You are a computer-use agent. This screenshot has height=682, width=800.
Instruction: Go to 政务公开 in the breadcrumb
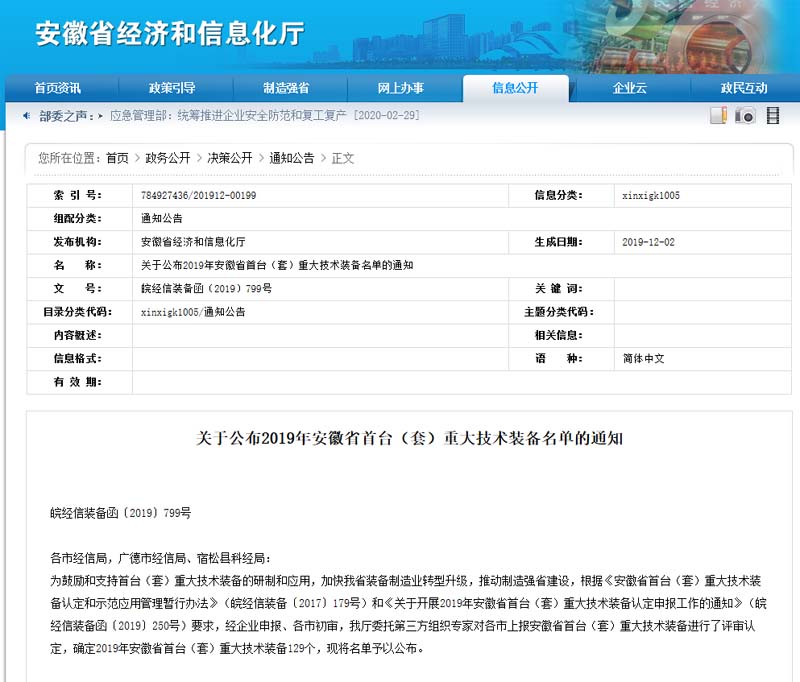pyautogui.click(x=167, y=158)
